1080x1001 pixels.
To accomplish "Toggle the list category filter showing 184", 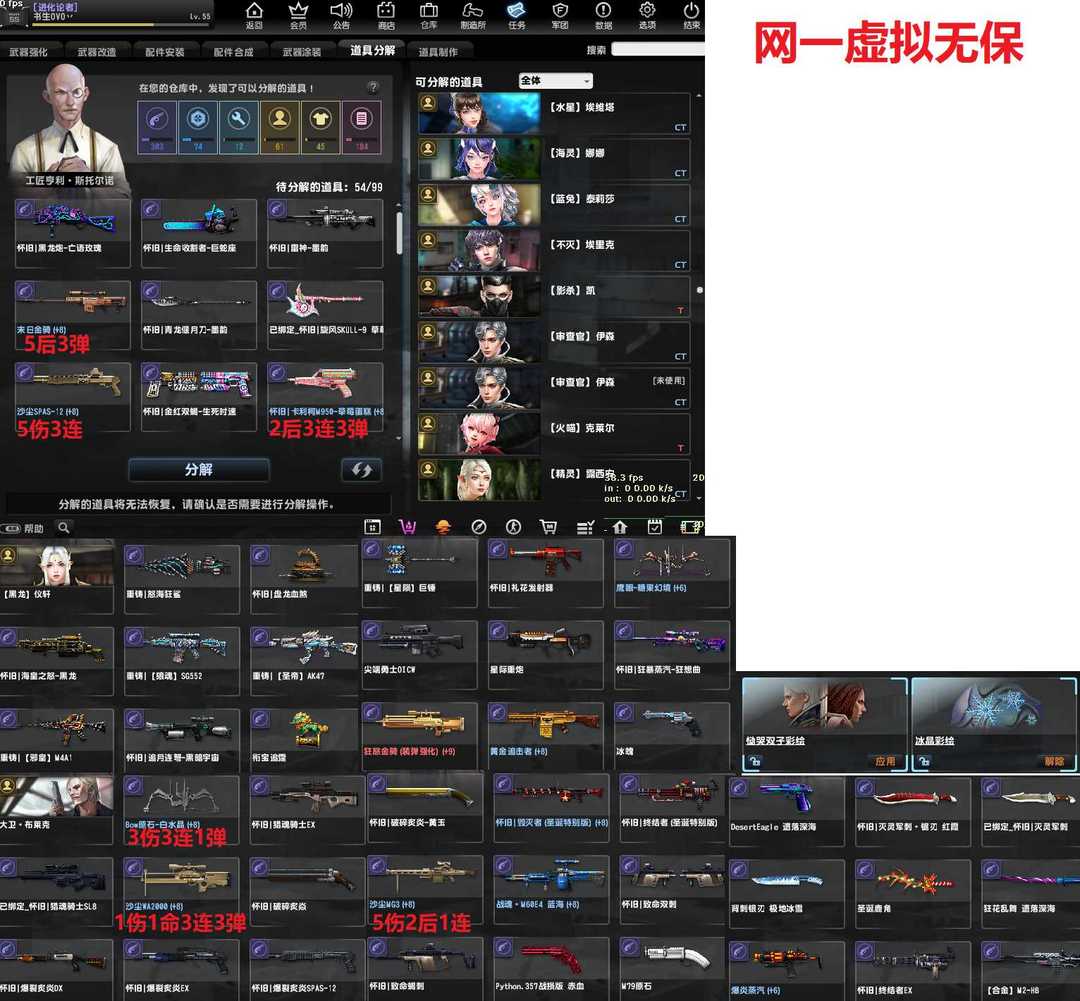I will [361, 127].
